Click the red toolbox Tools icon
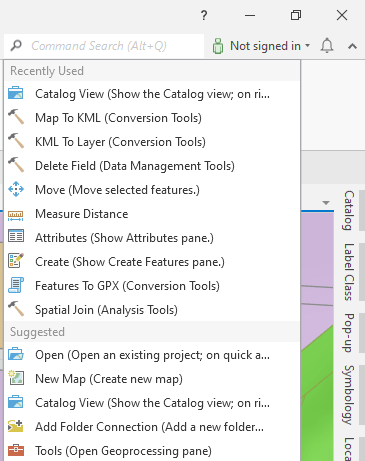This screenshot has width=365, height=461. [16, 450]
